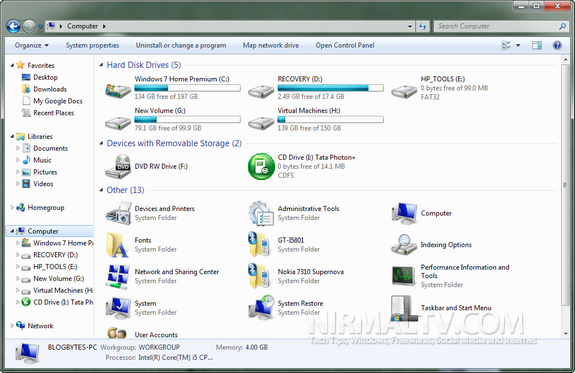Click the C: drive usage bar
Image resolution: width=575 pixels, height=373 pixels.
coord(187,88)
